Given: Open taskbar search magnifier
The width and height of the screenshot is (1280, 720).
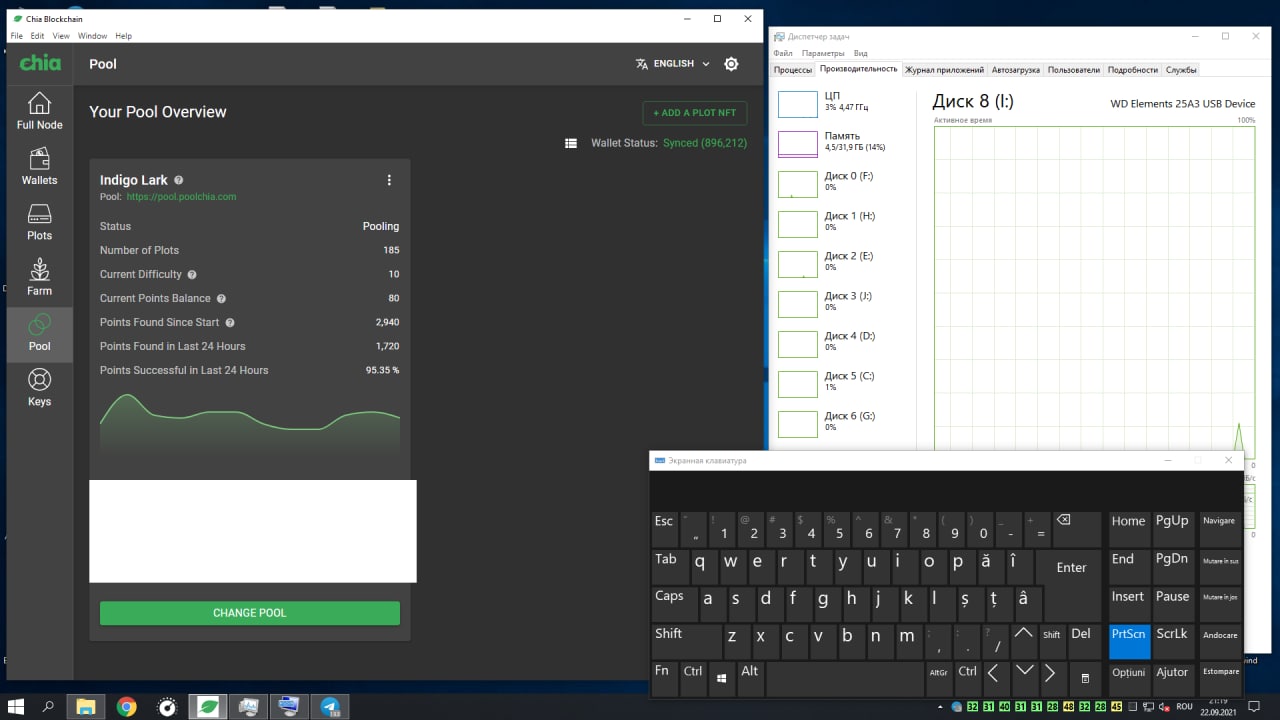Looking at the screenshot, I should point(49,706).
